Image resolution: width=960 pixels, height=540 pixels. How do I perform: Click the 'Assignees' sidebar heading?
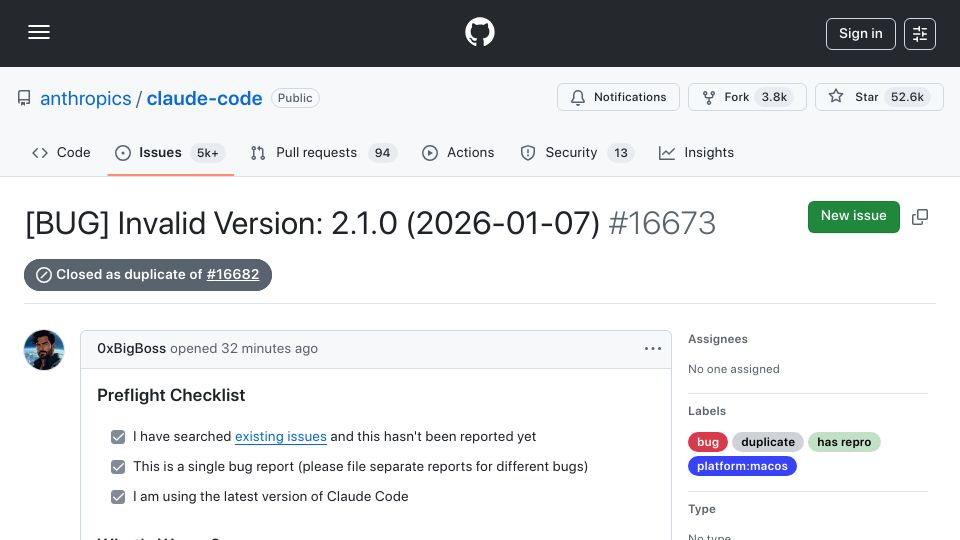coord(718,339)
